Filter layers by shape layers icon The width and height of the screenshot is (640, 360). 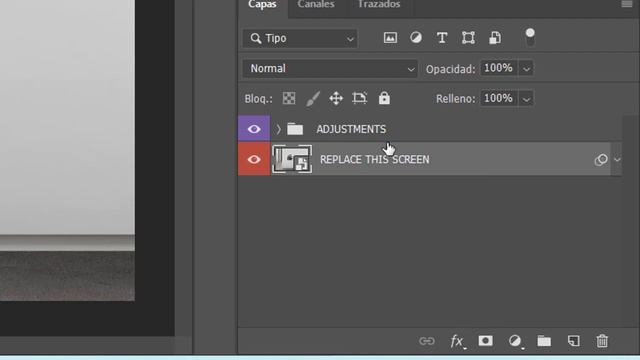click(x=468, y=38)
